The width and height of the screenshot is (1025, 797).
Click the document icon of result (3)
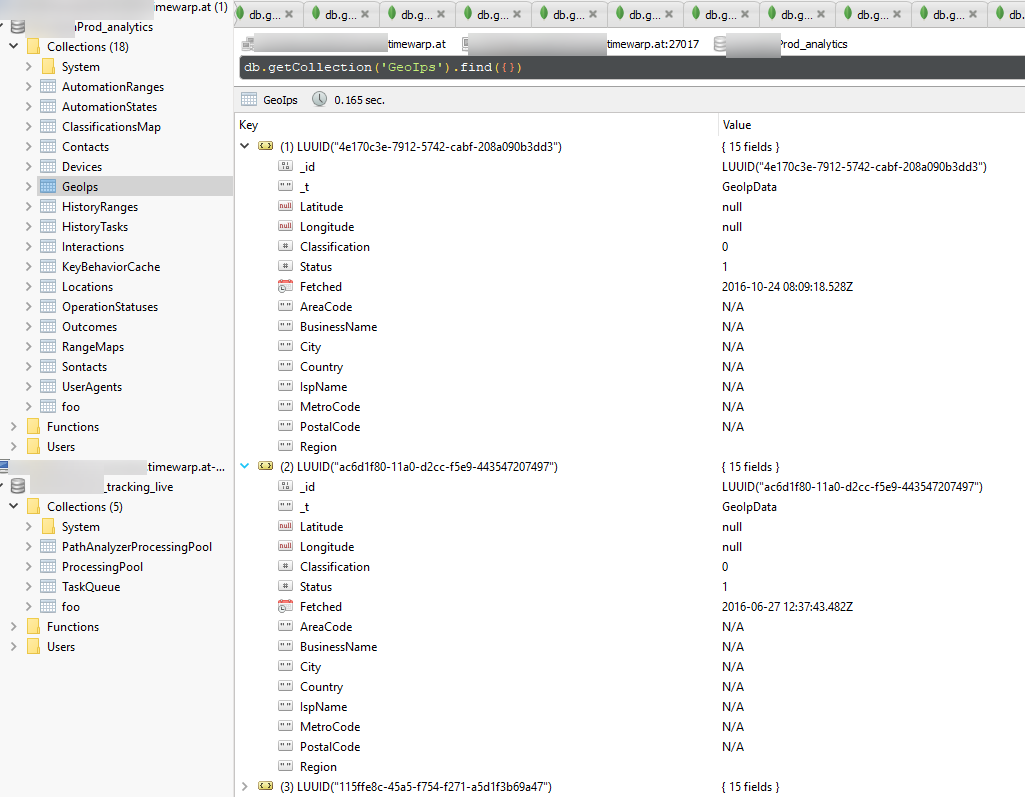pos(265,787)
